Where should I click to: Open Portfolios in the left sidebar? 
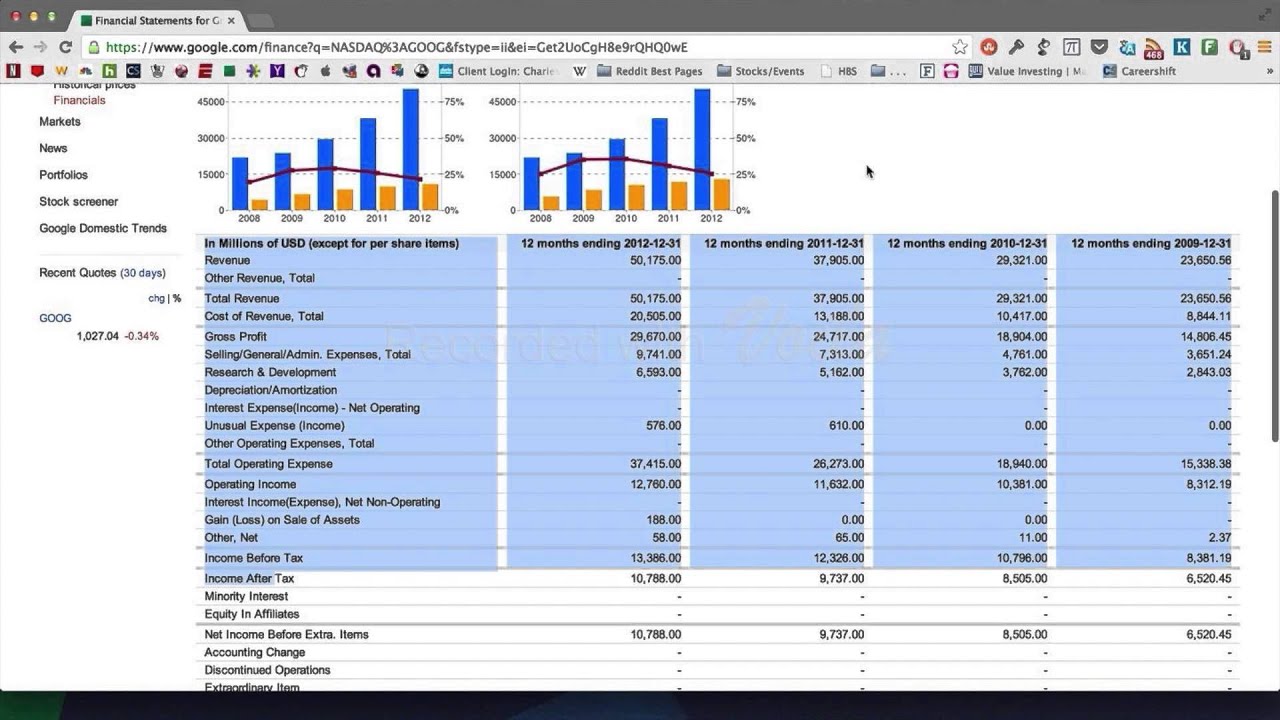pos(64,175)
